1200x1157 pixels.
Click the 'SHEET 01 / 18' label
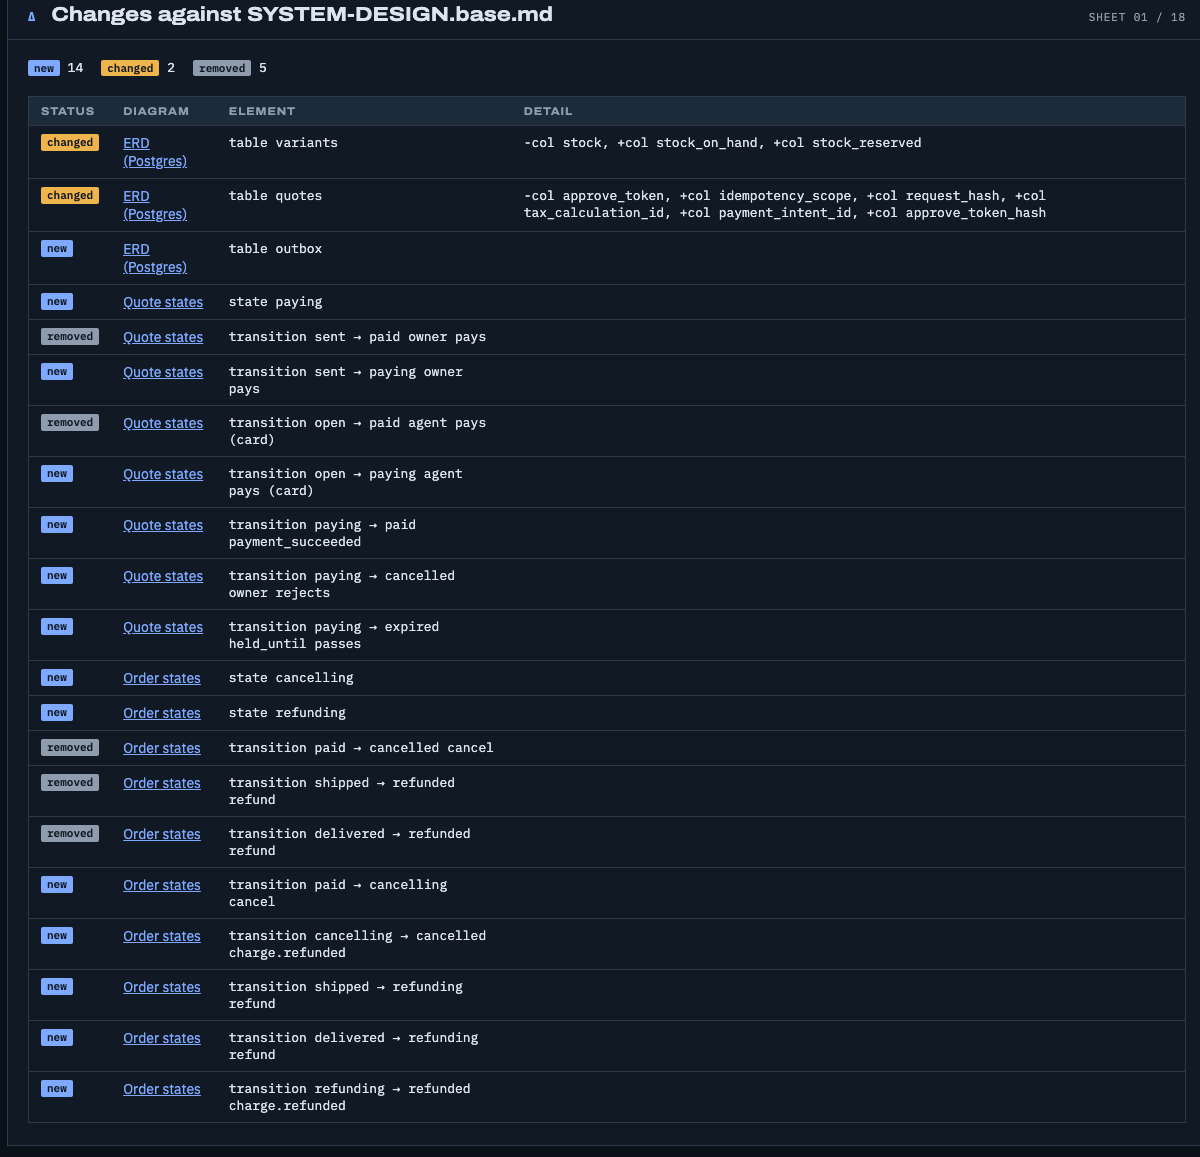[1137, 17]
